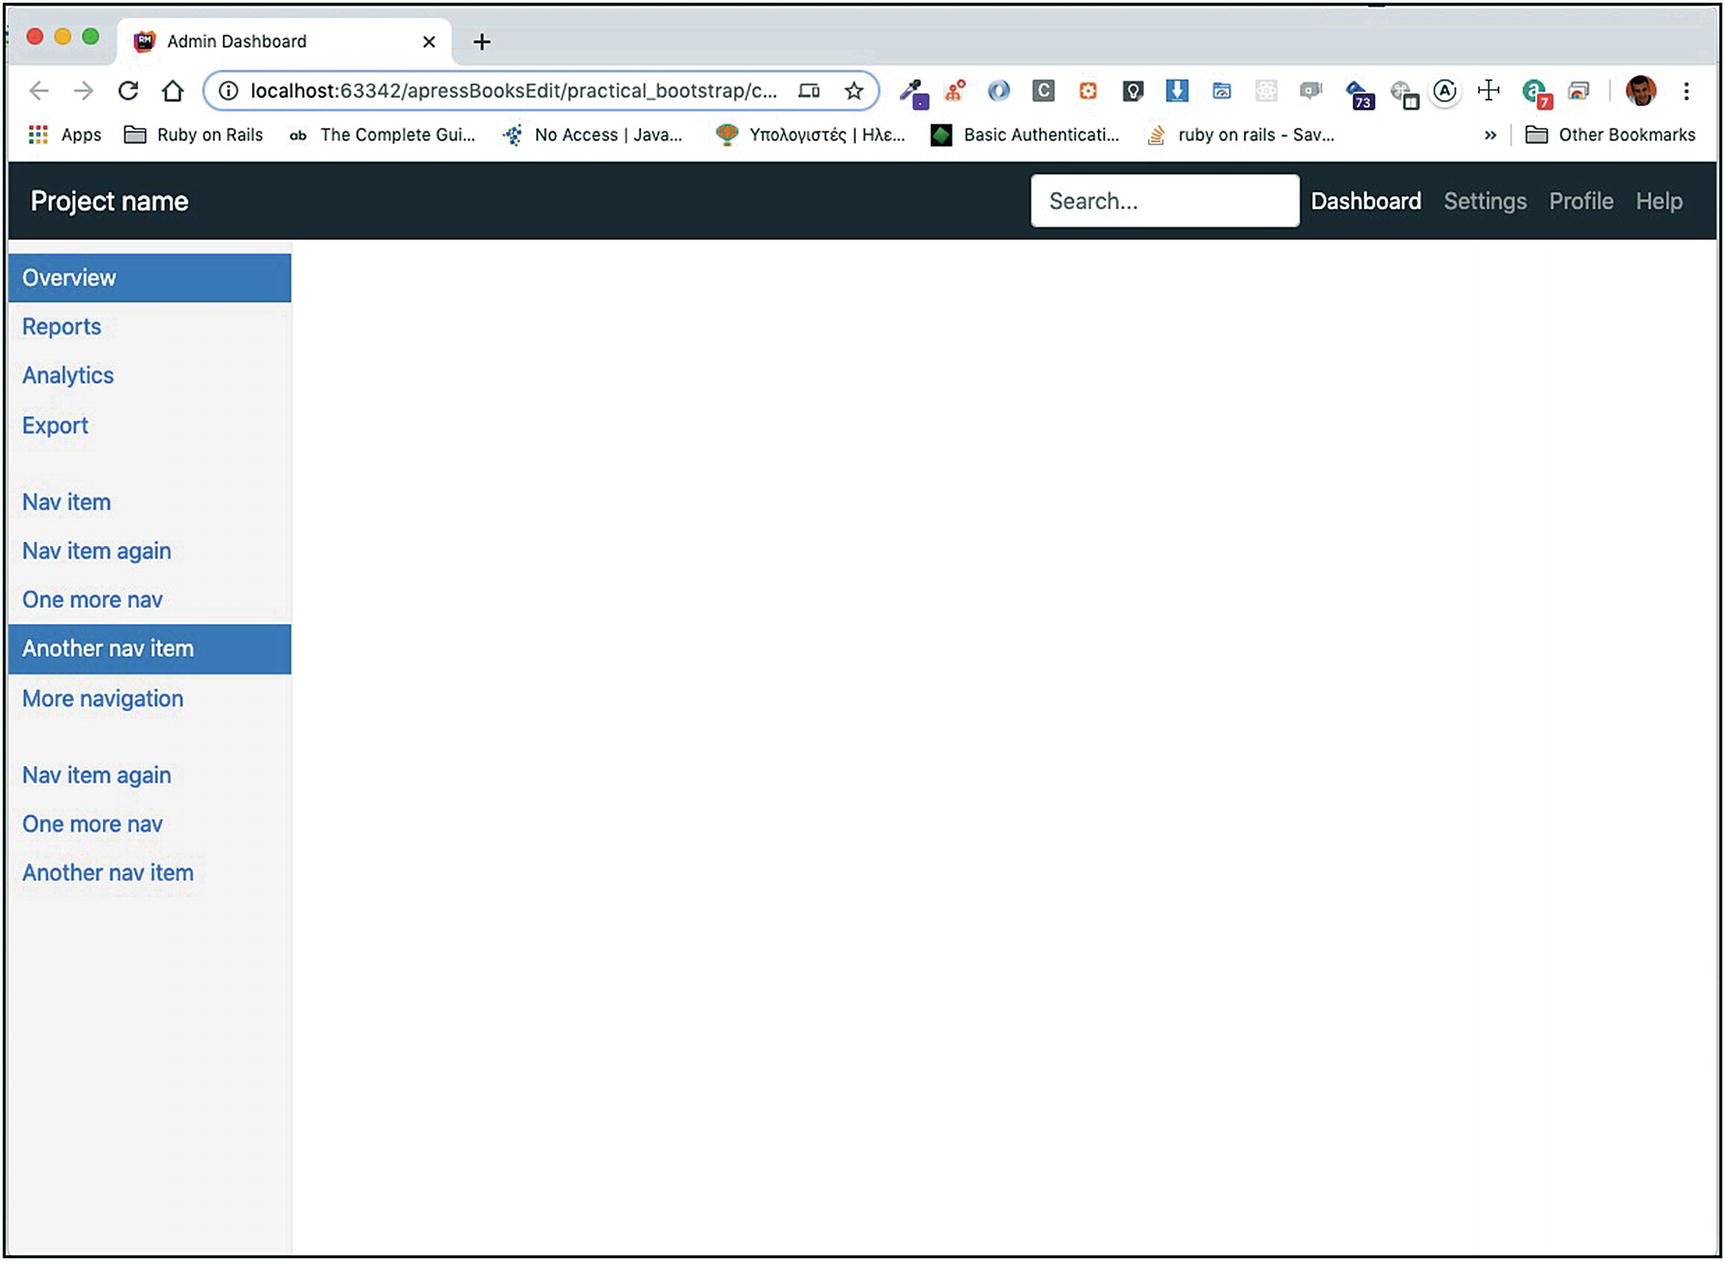The height and width of the screenshot is (1261, 1725).
Task: Open the Analytics sidebar link
Action: tap(68, 376)
